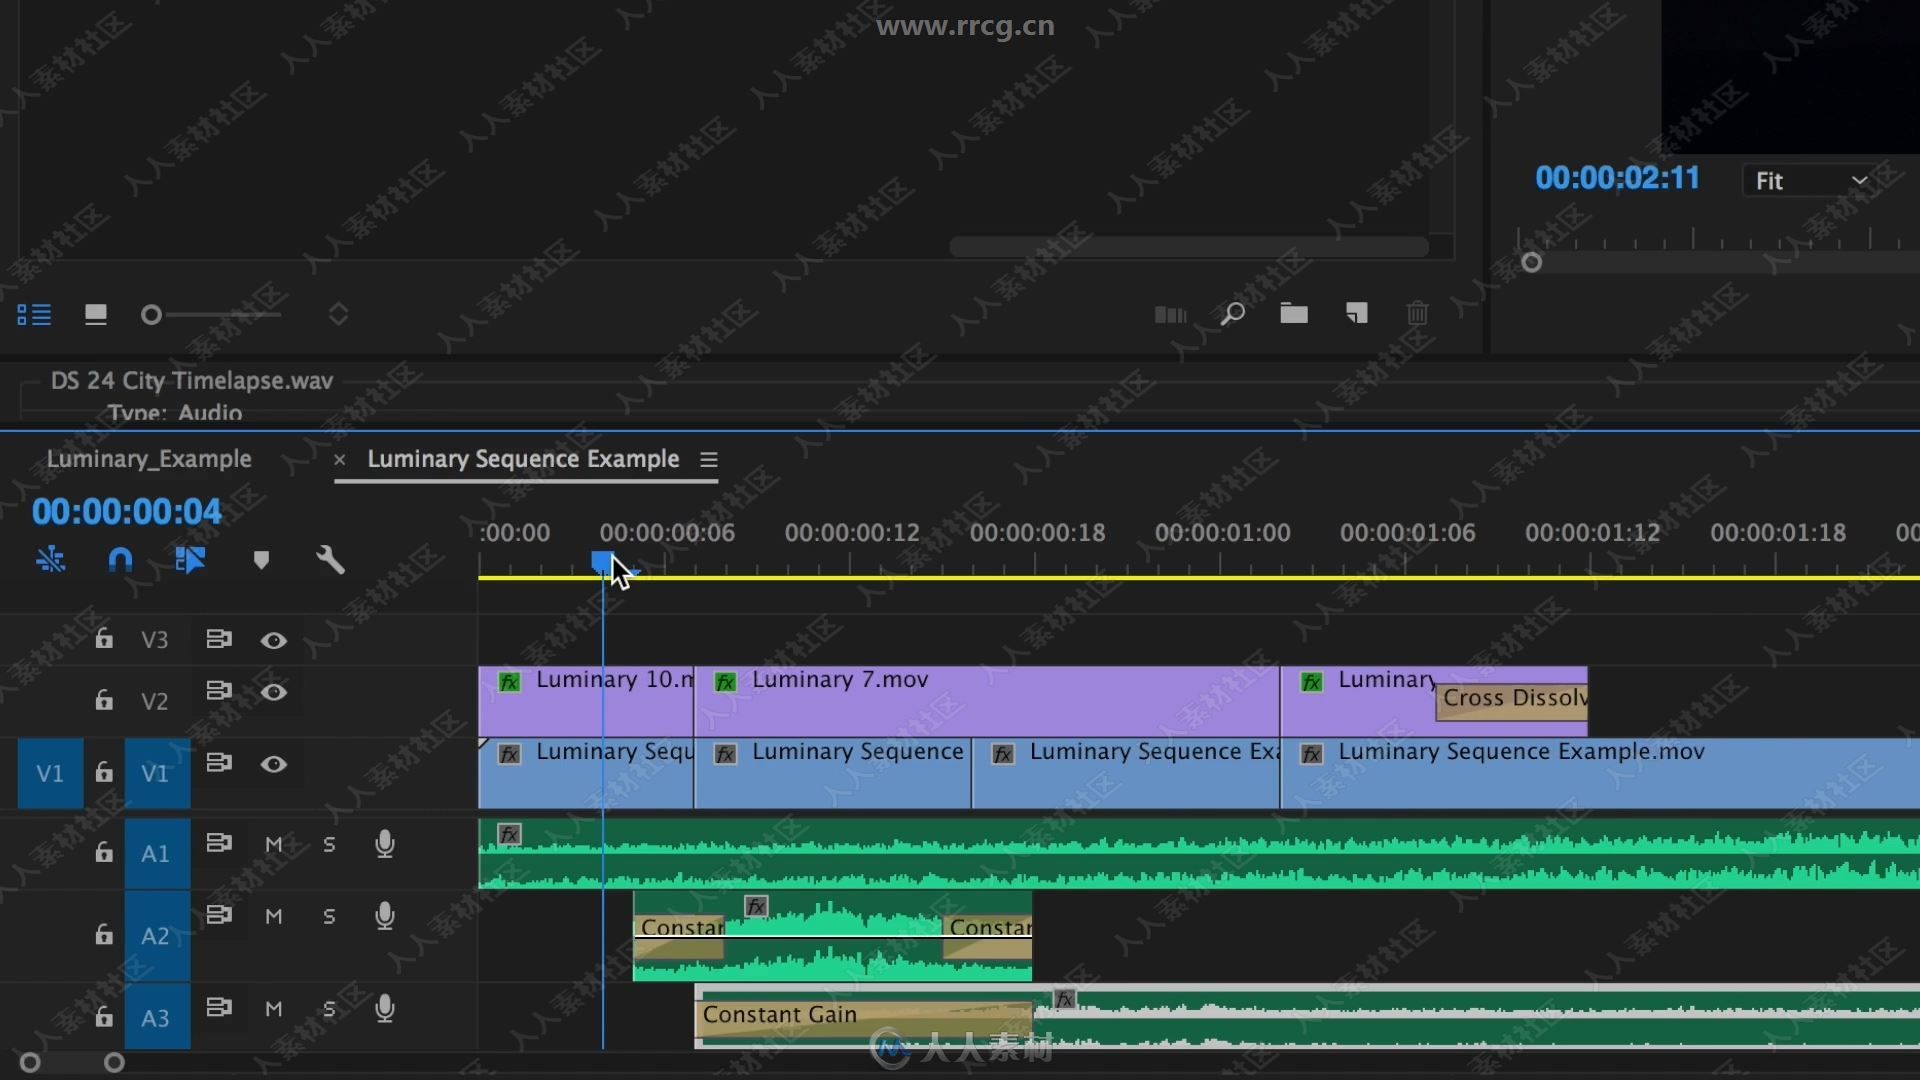Image resolution: width=1920 pixels, height=1080 pixels.
Task: Click program monitor timecode 00:00:02:11
Action: pyautogui.click(x=1617, y=179)
